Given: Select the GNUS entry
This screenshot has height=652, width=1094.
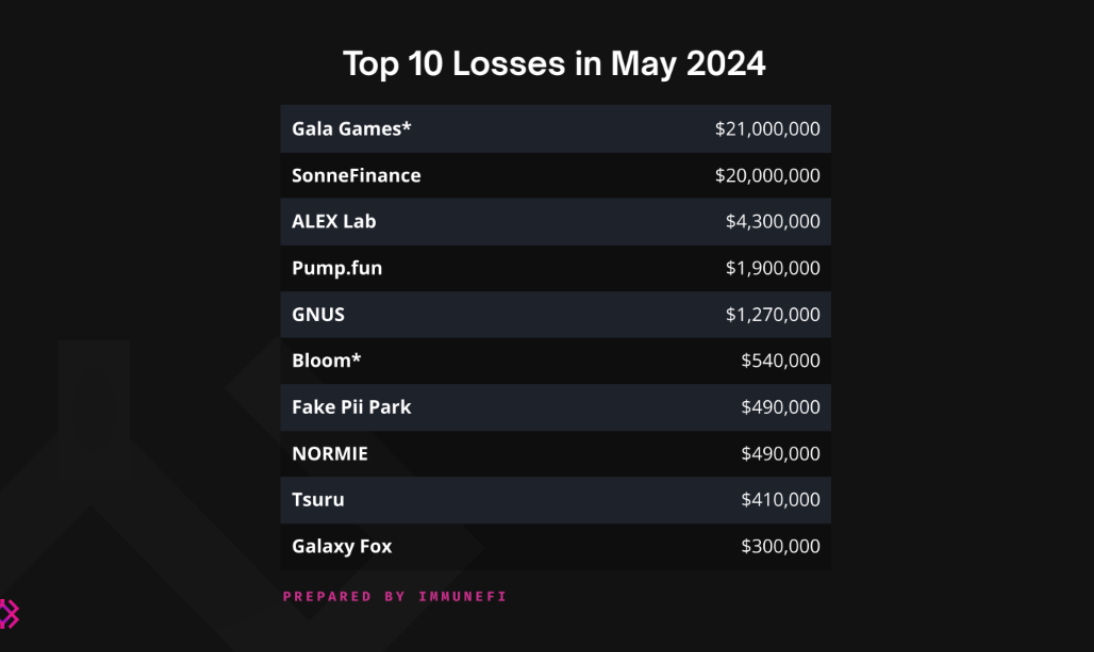Looking at the screenshot, I should (x=318, y=314).
